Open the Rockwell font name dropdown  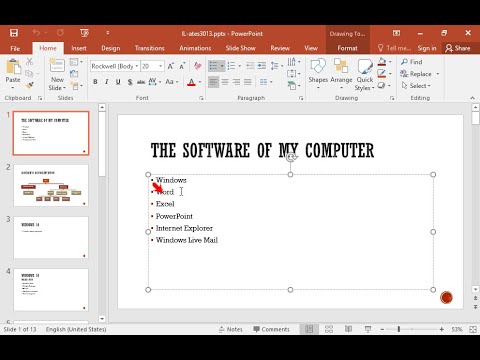click(x=137, y=66)
